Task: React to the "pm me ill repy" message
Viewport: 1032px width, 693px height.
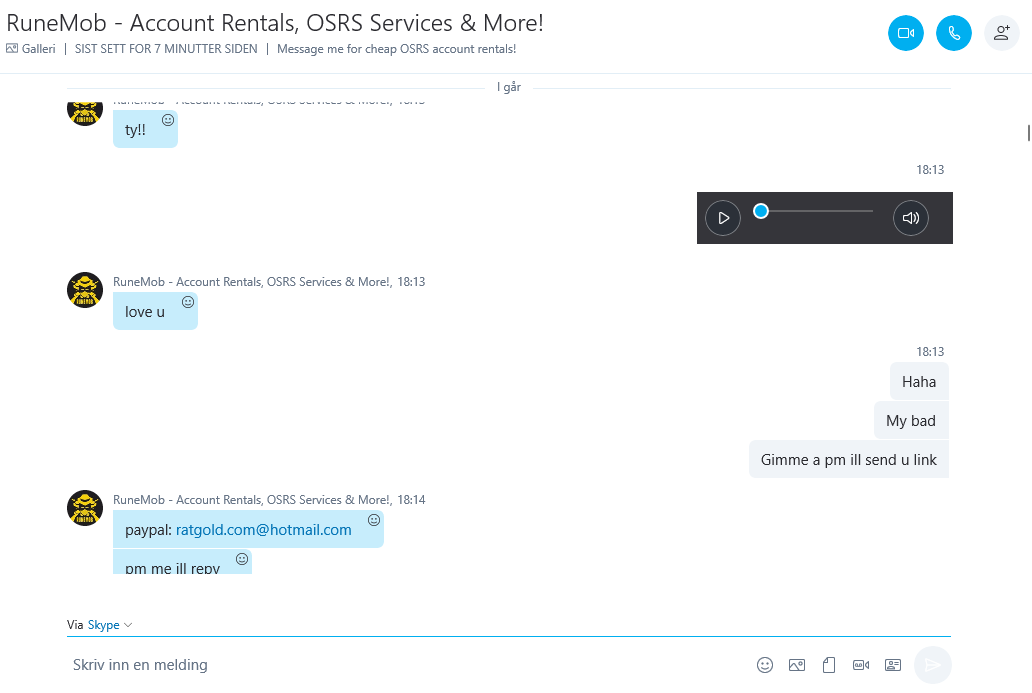Action: 242,559
